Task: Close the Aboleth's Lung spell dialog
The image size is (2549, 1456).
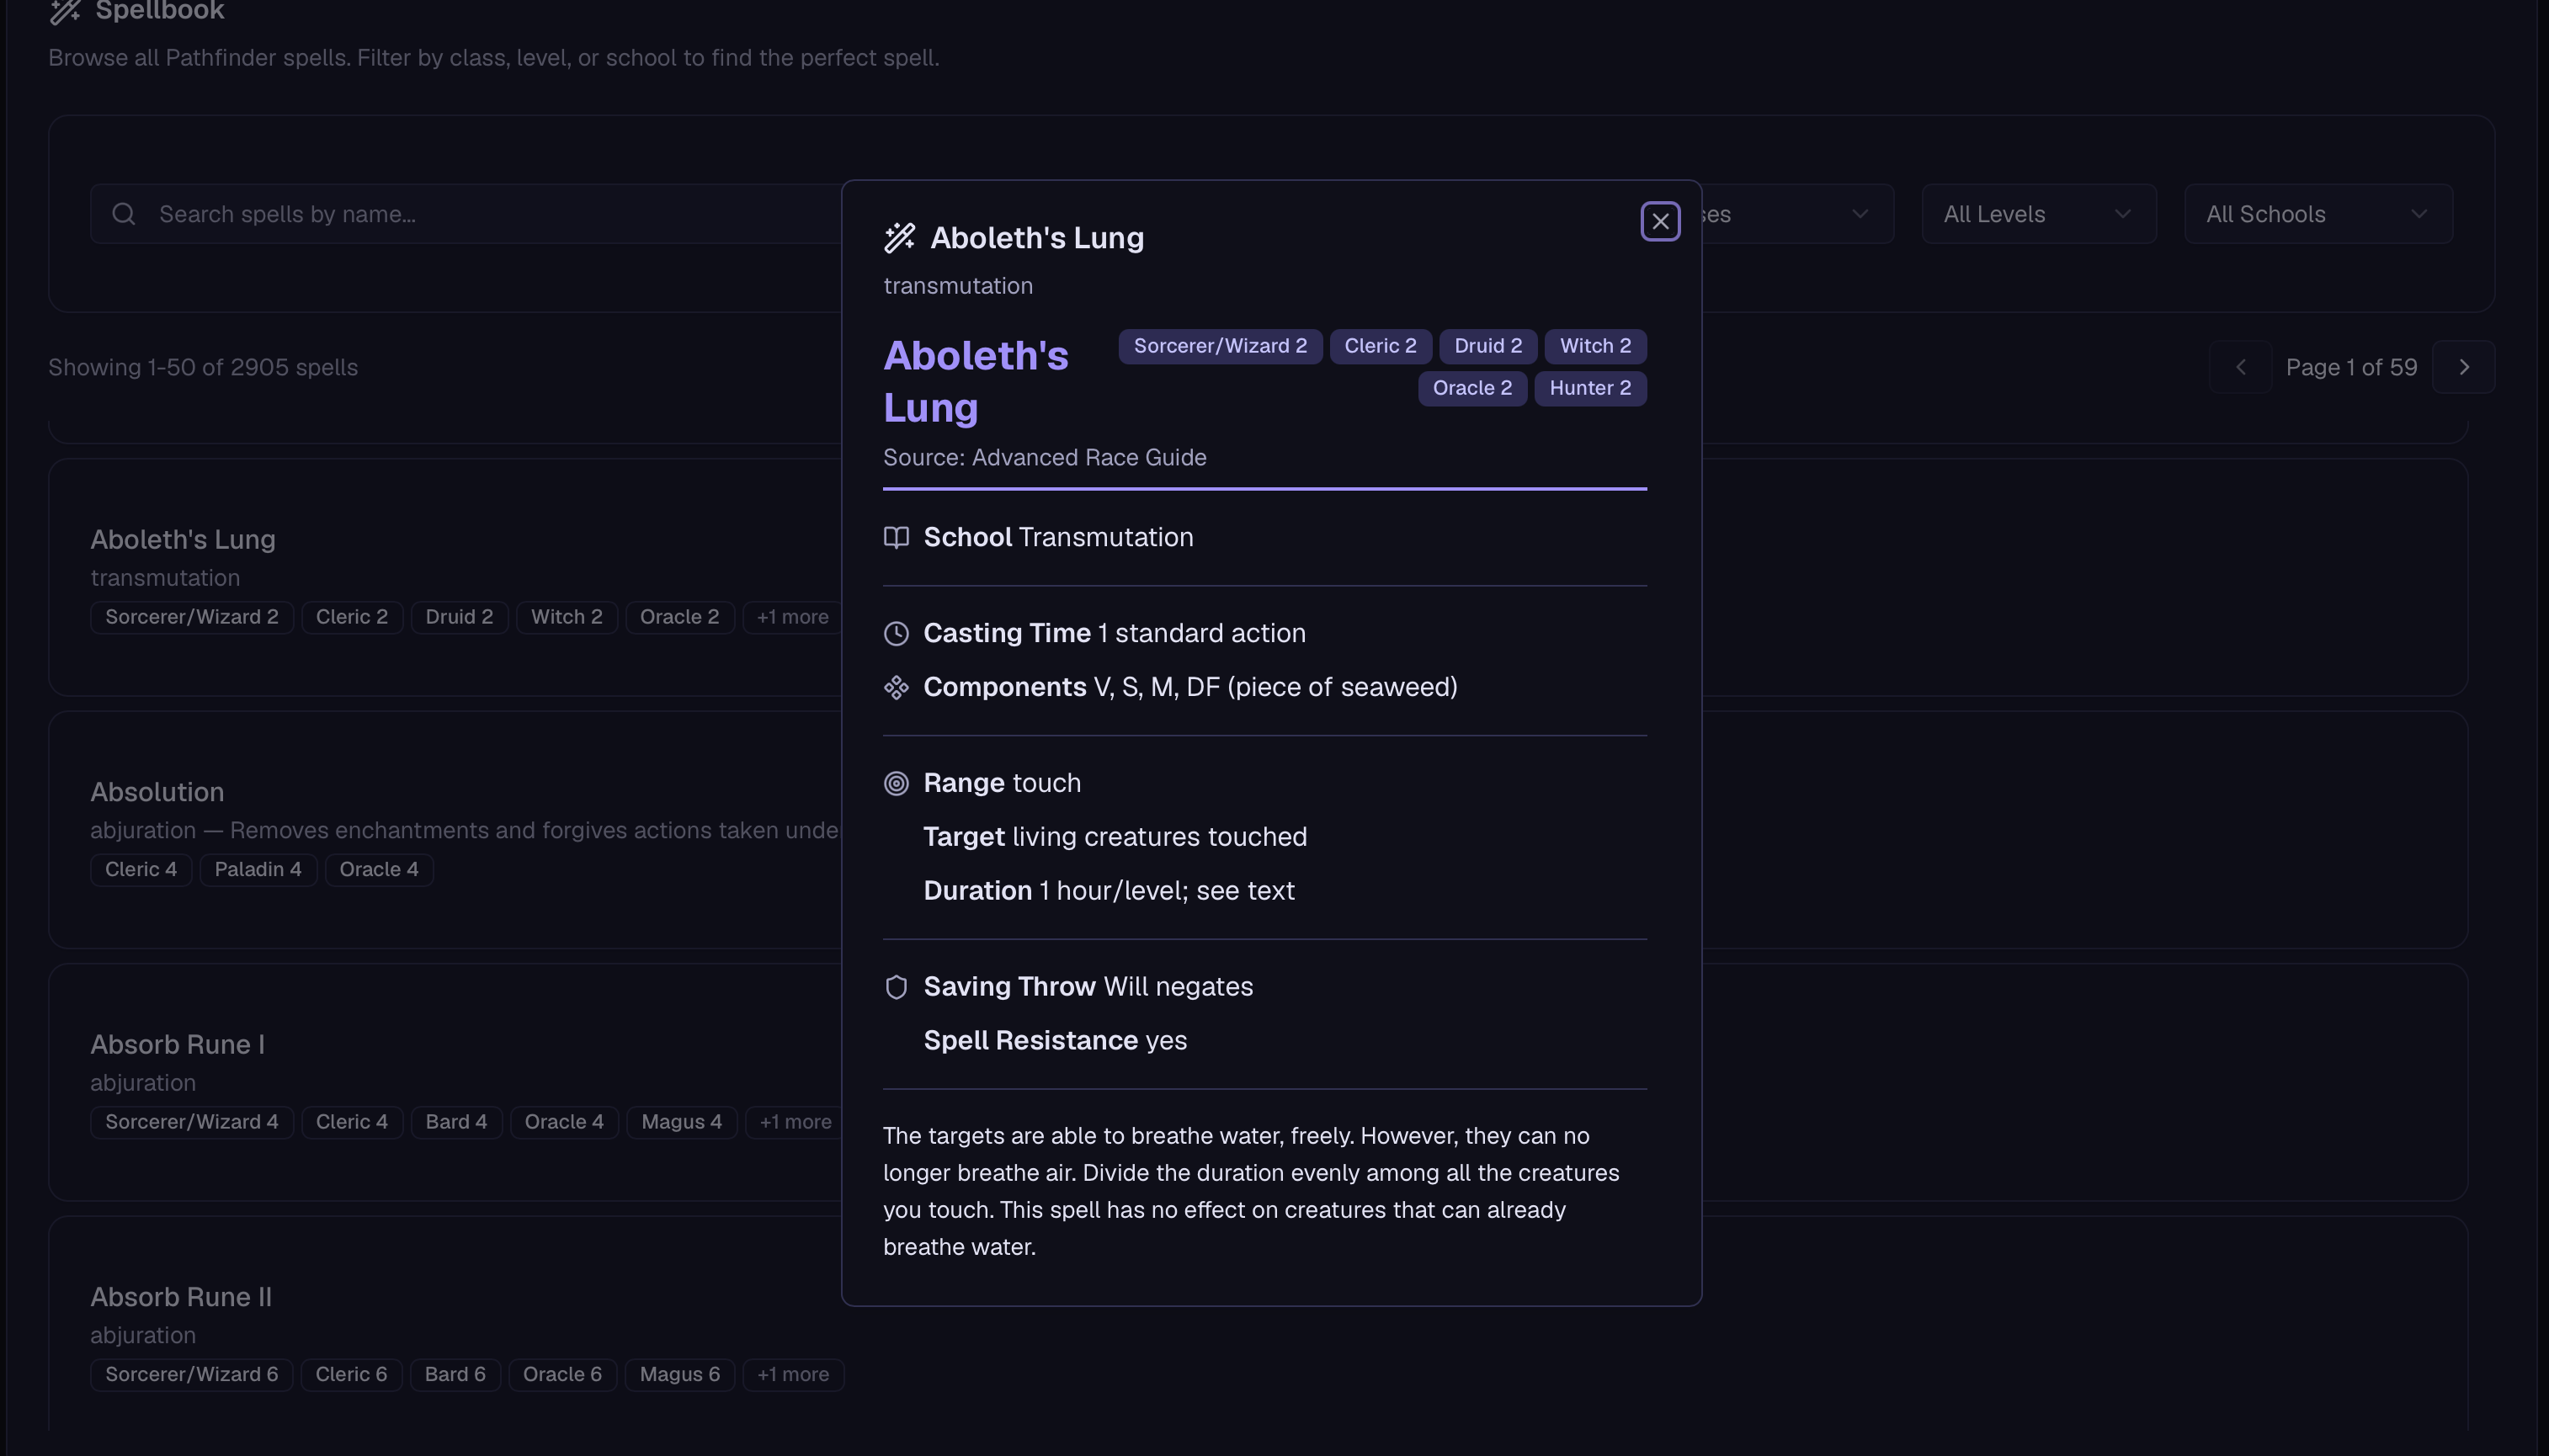Action: click(x=1660, y=221)
